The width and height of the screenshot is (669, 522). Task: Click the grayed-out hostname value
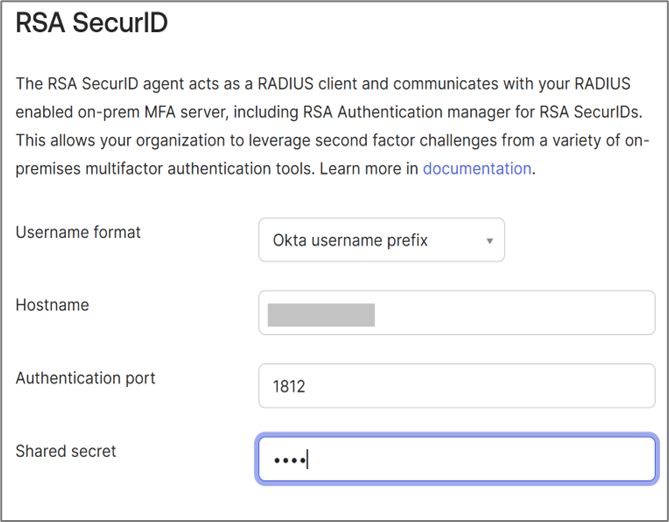(x=321, y=315)
